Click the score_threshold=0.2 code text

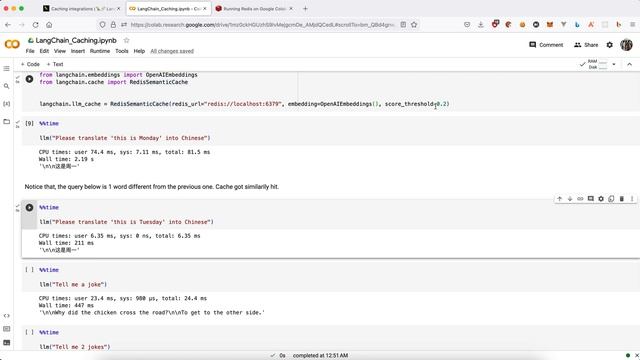(417, 104)
